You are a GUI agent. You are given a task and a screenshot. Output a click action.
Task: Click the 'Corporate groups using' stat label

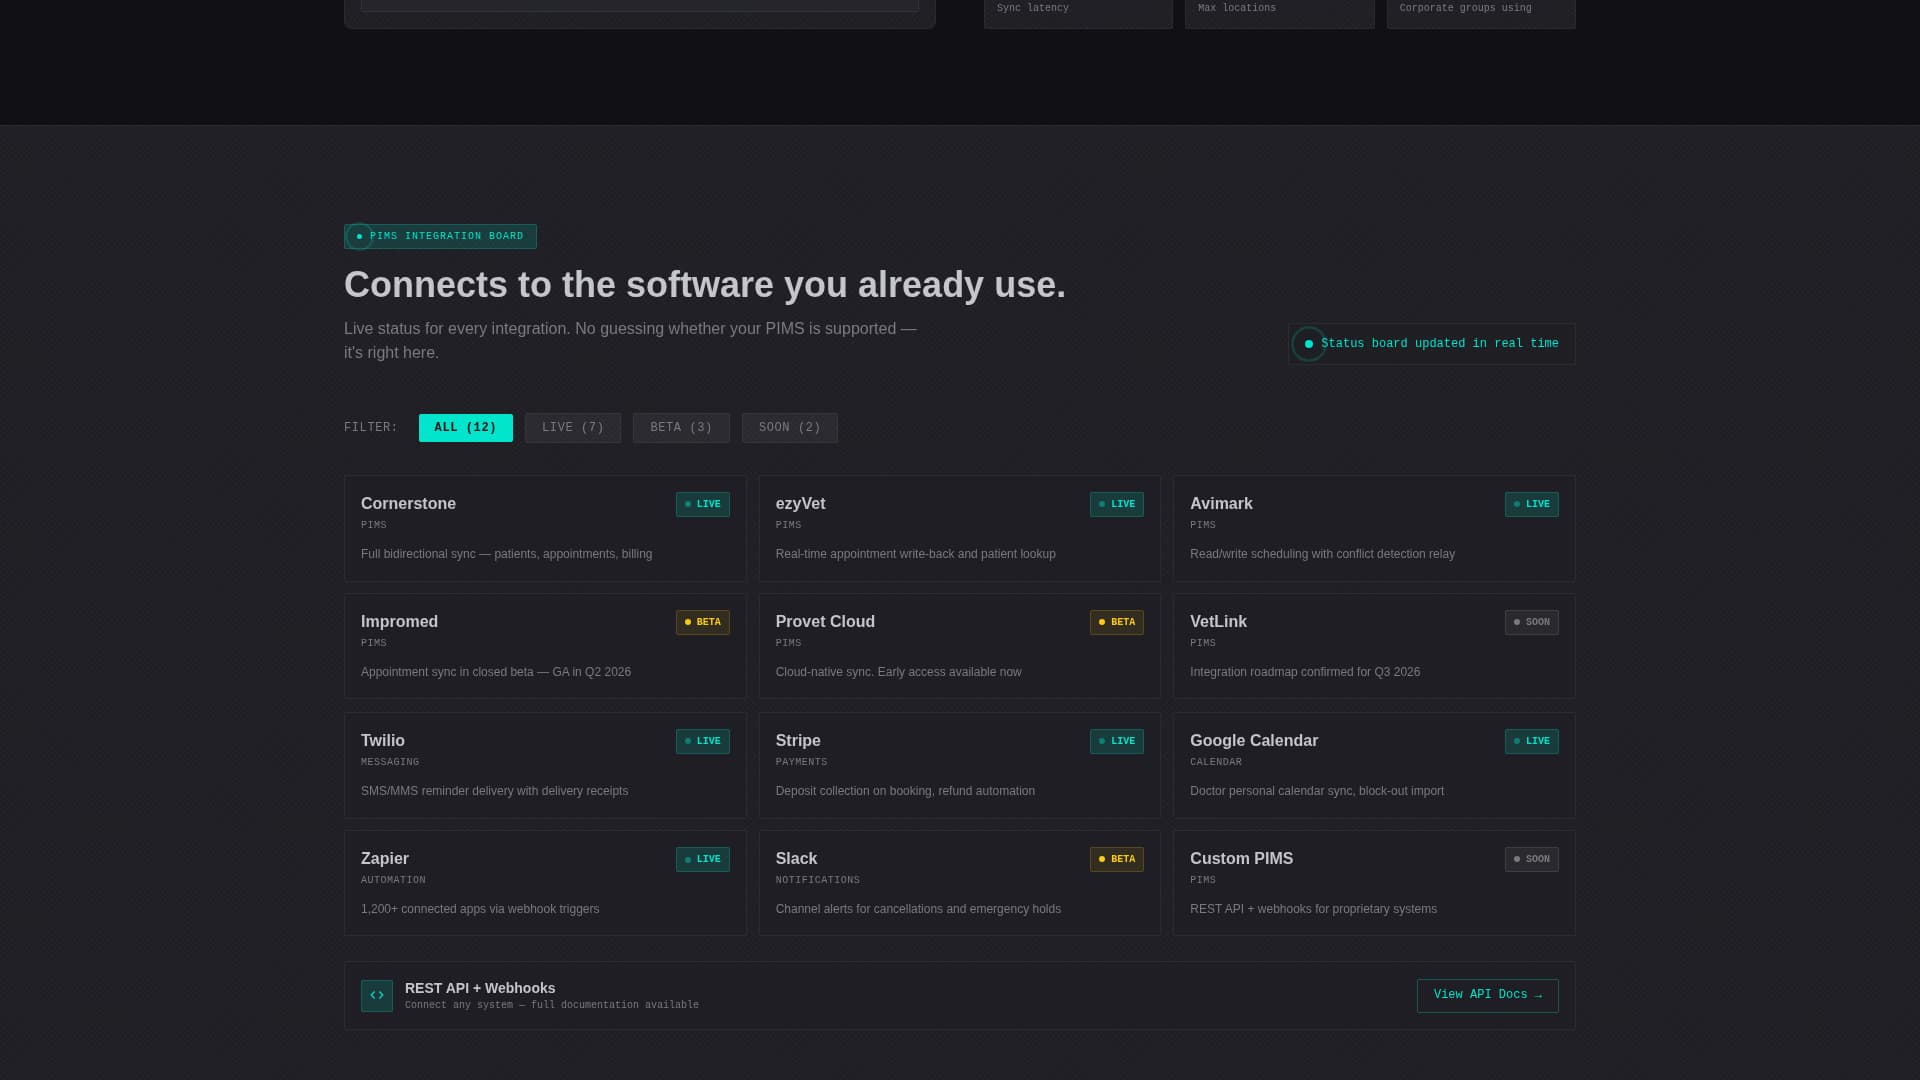[1465, 8]
